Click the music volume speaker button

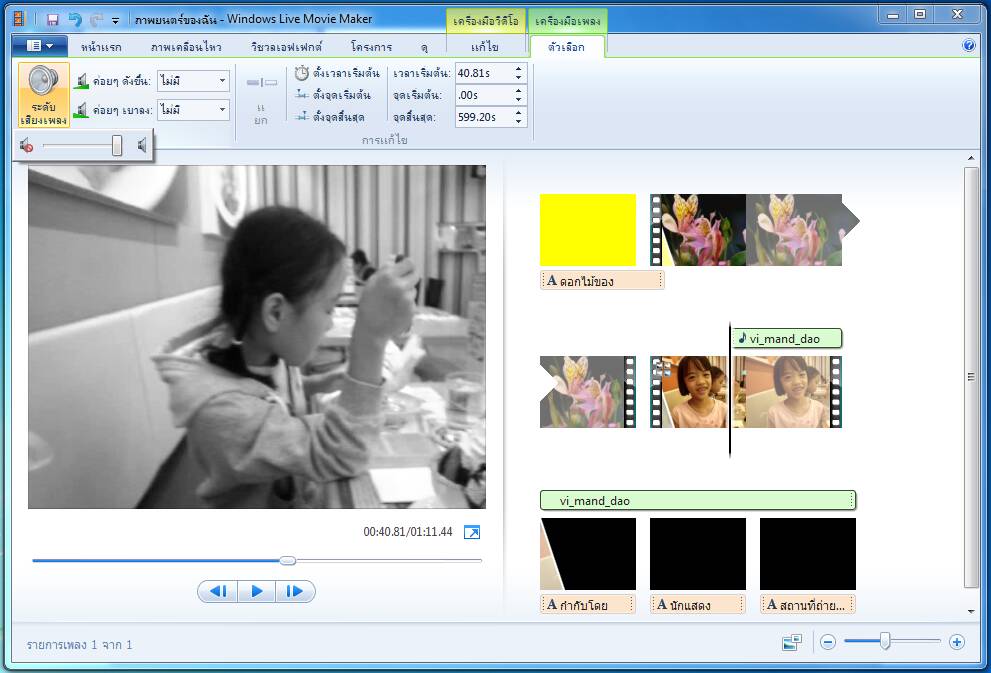coord(44,95)
